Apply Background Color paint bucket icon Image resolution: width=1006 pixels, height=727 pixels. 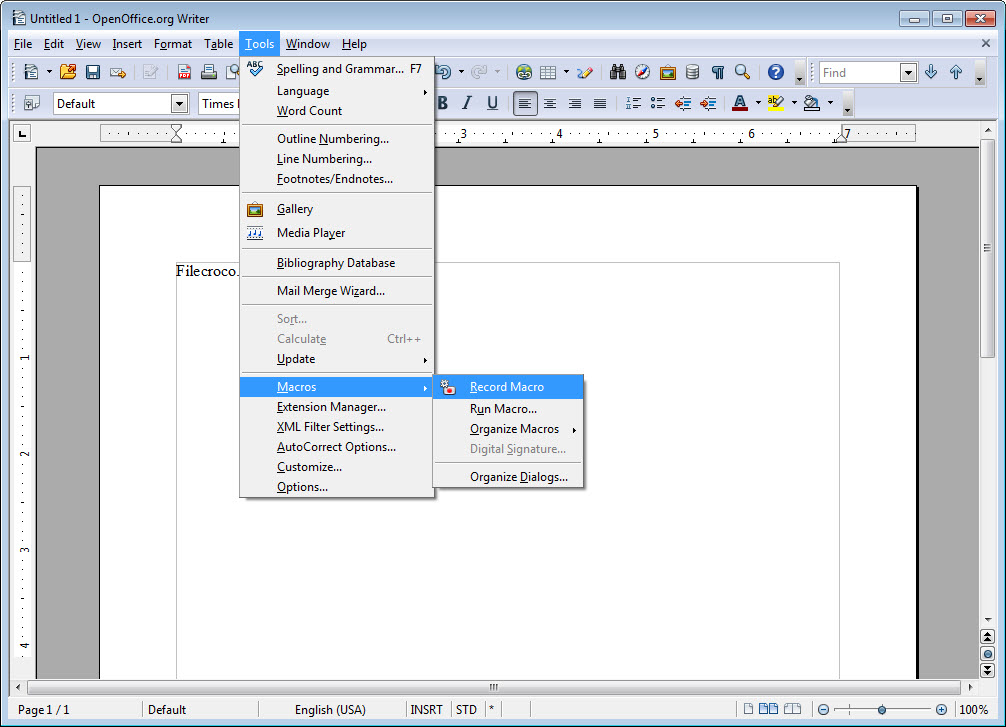812,103
